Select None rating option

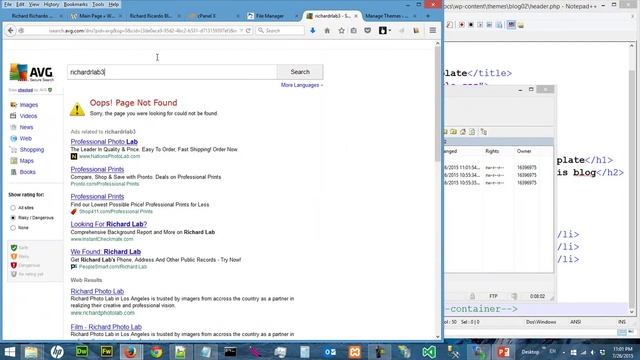13,228
